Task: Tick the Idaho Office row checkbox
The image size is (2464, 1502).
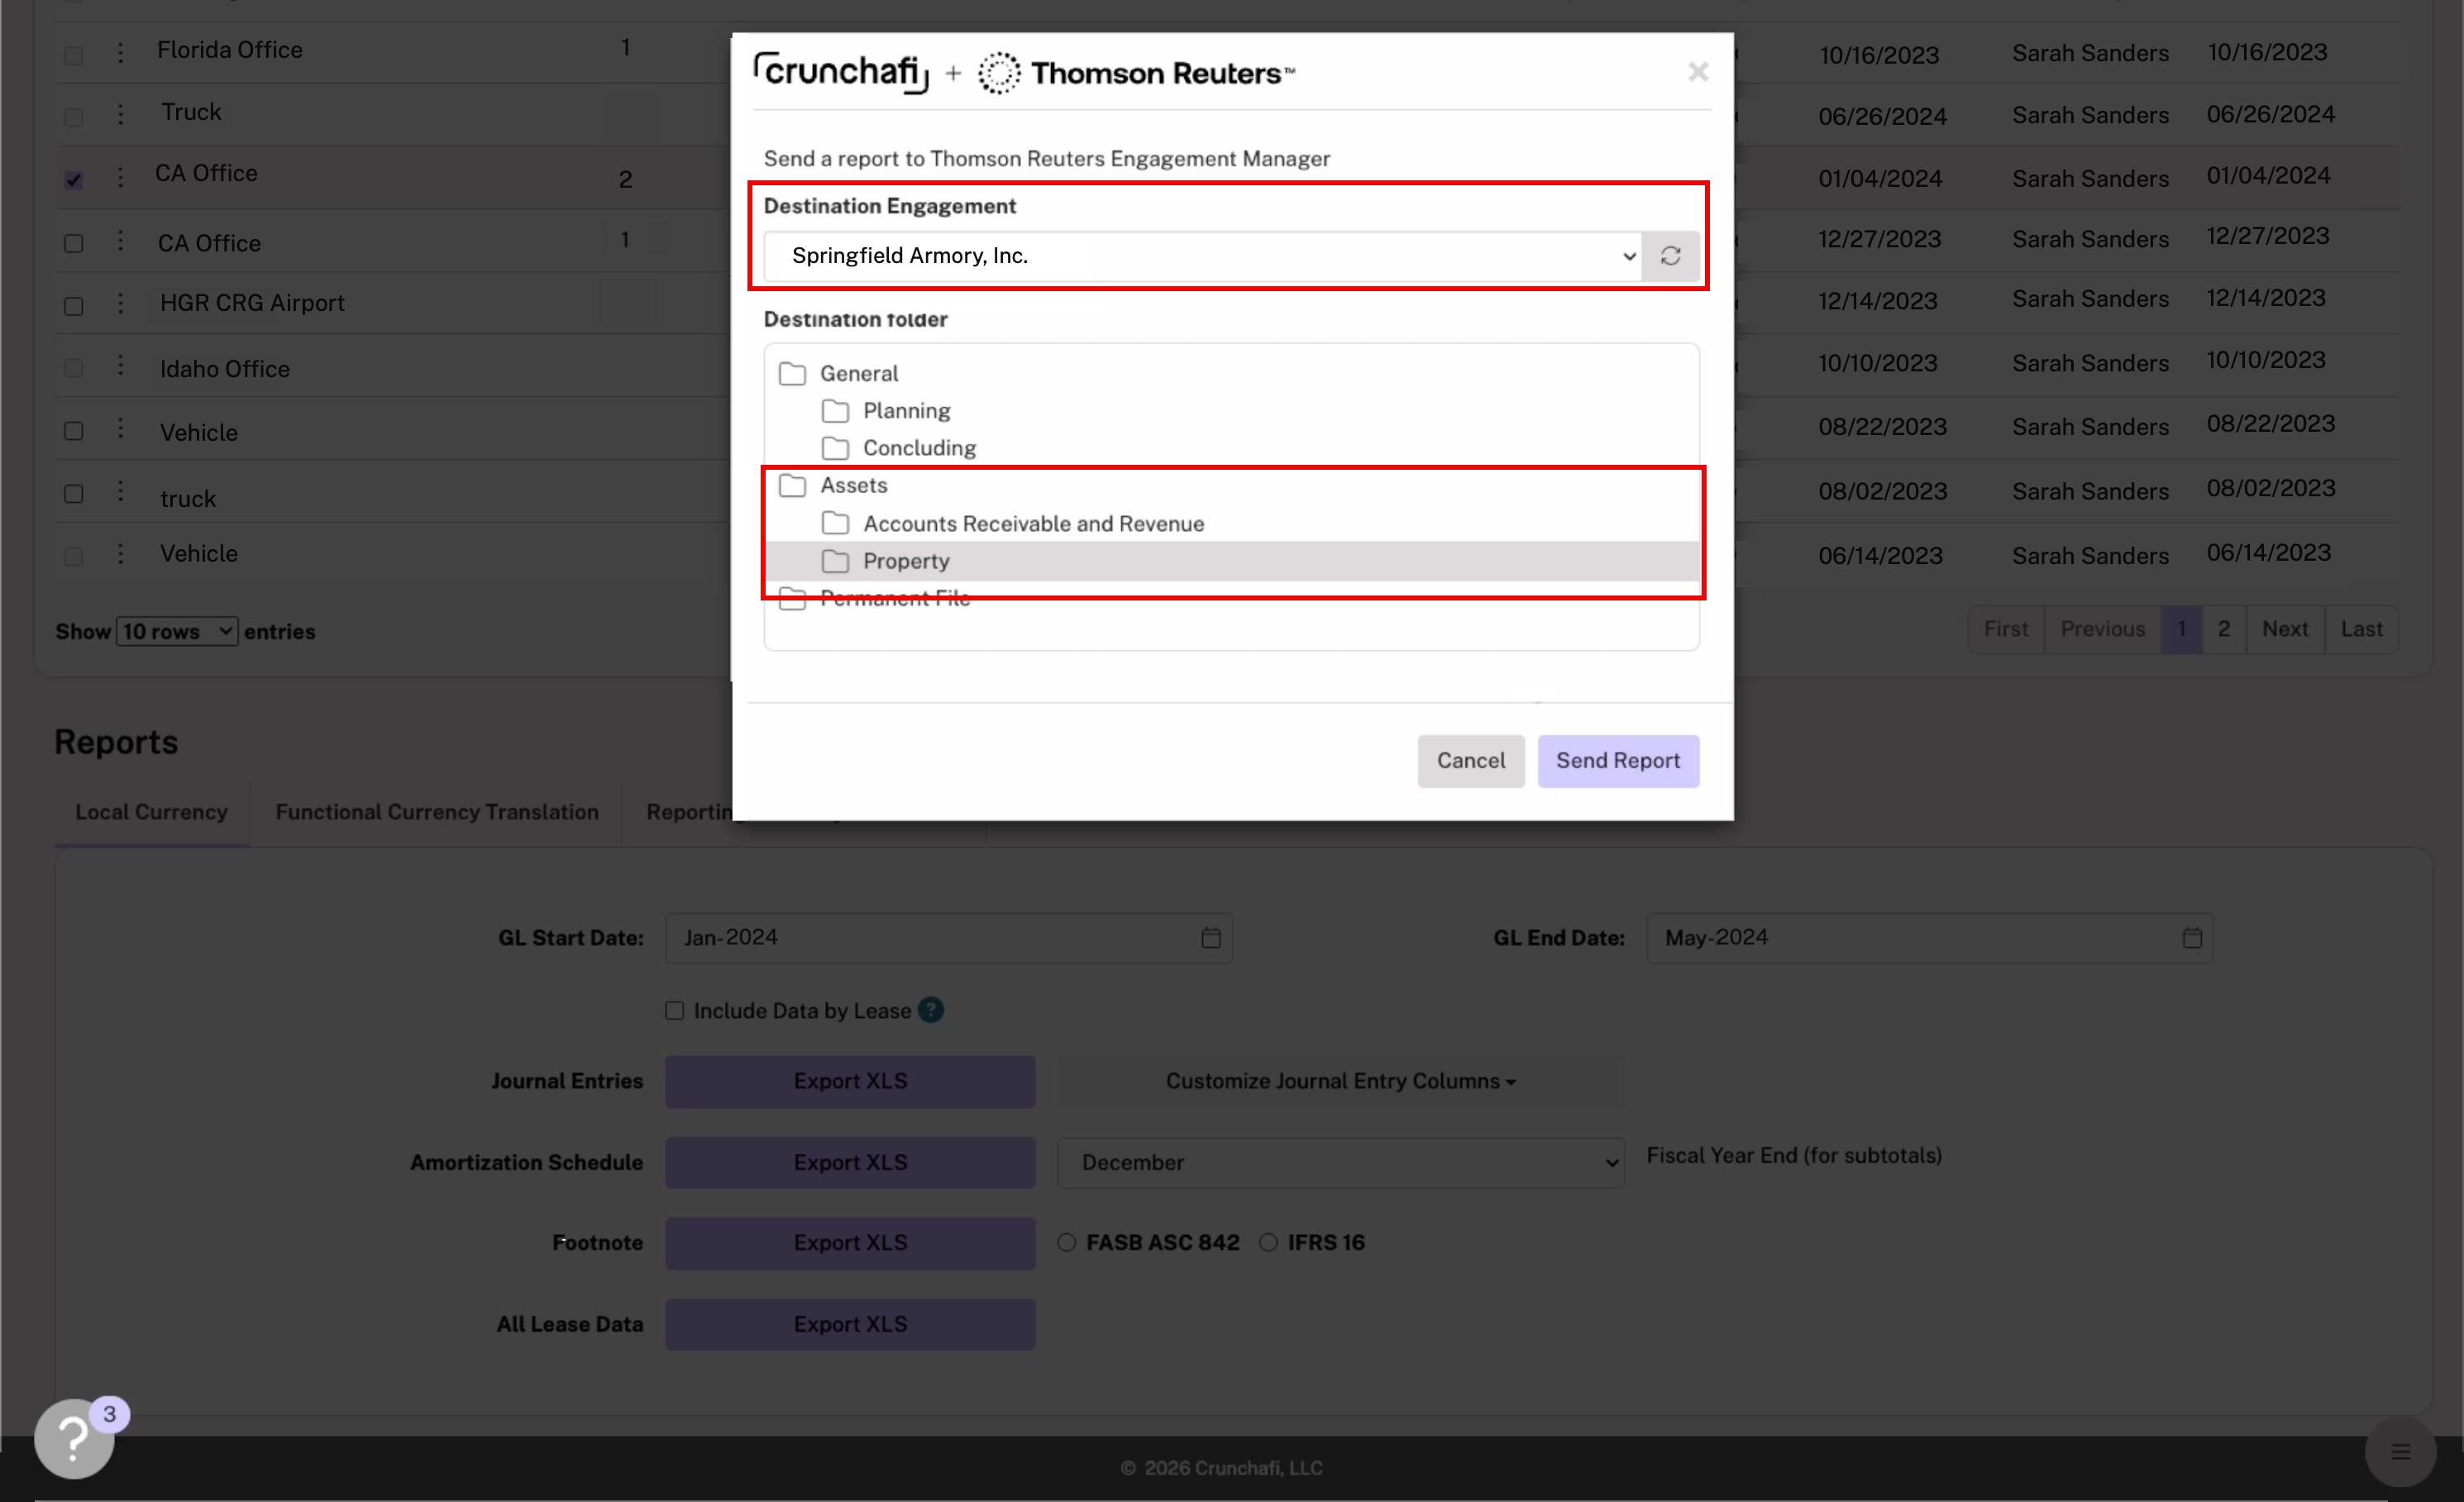Action: click(74, 368)
